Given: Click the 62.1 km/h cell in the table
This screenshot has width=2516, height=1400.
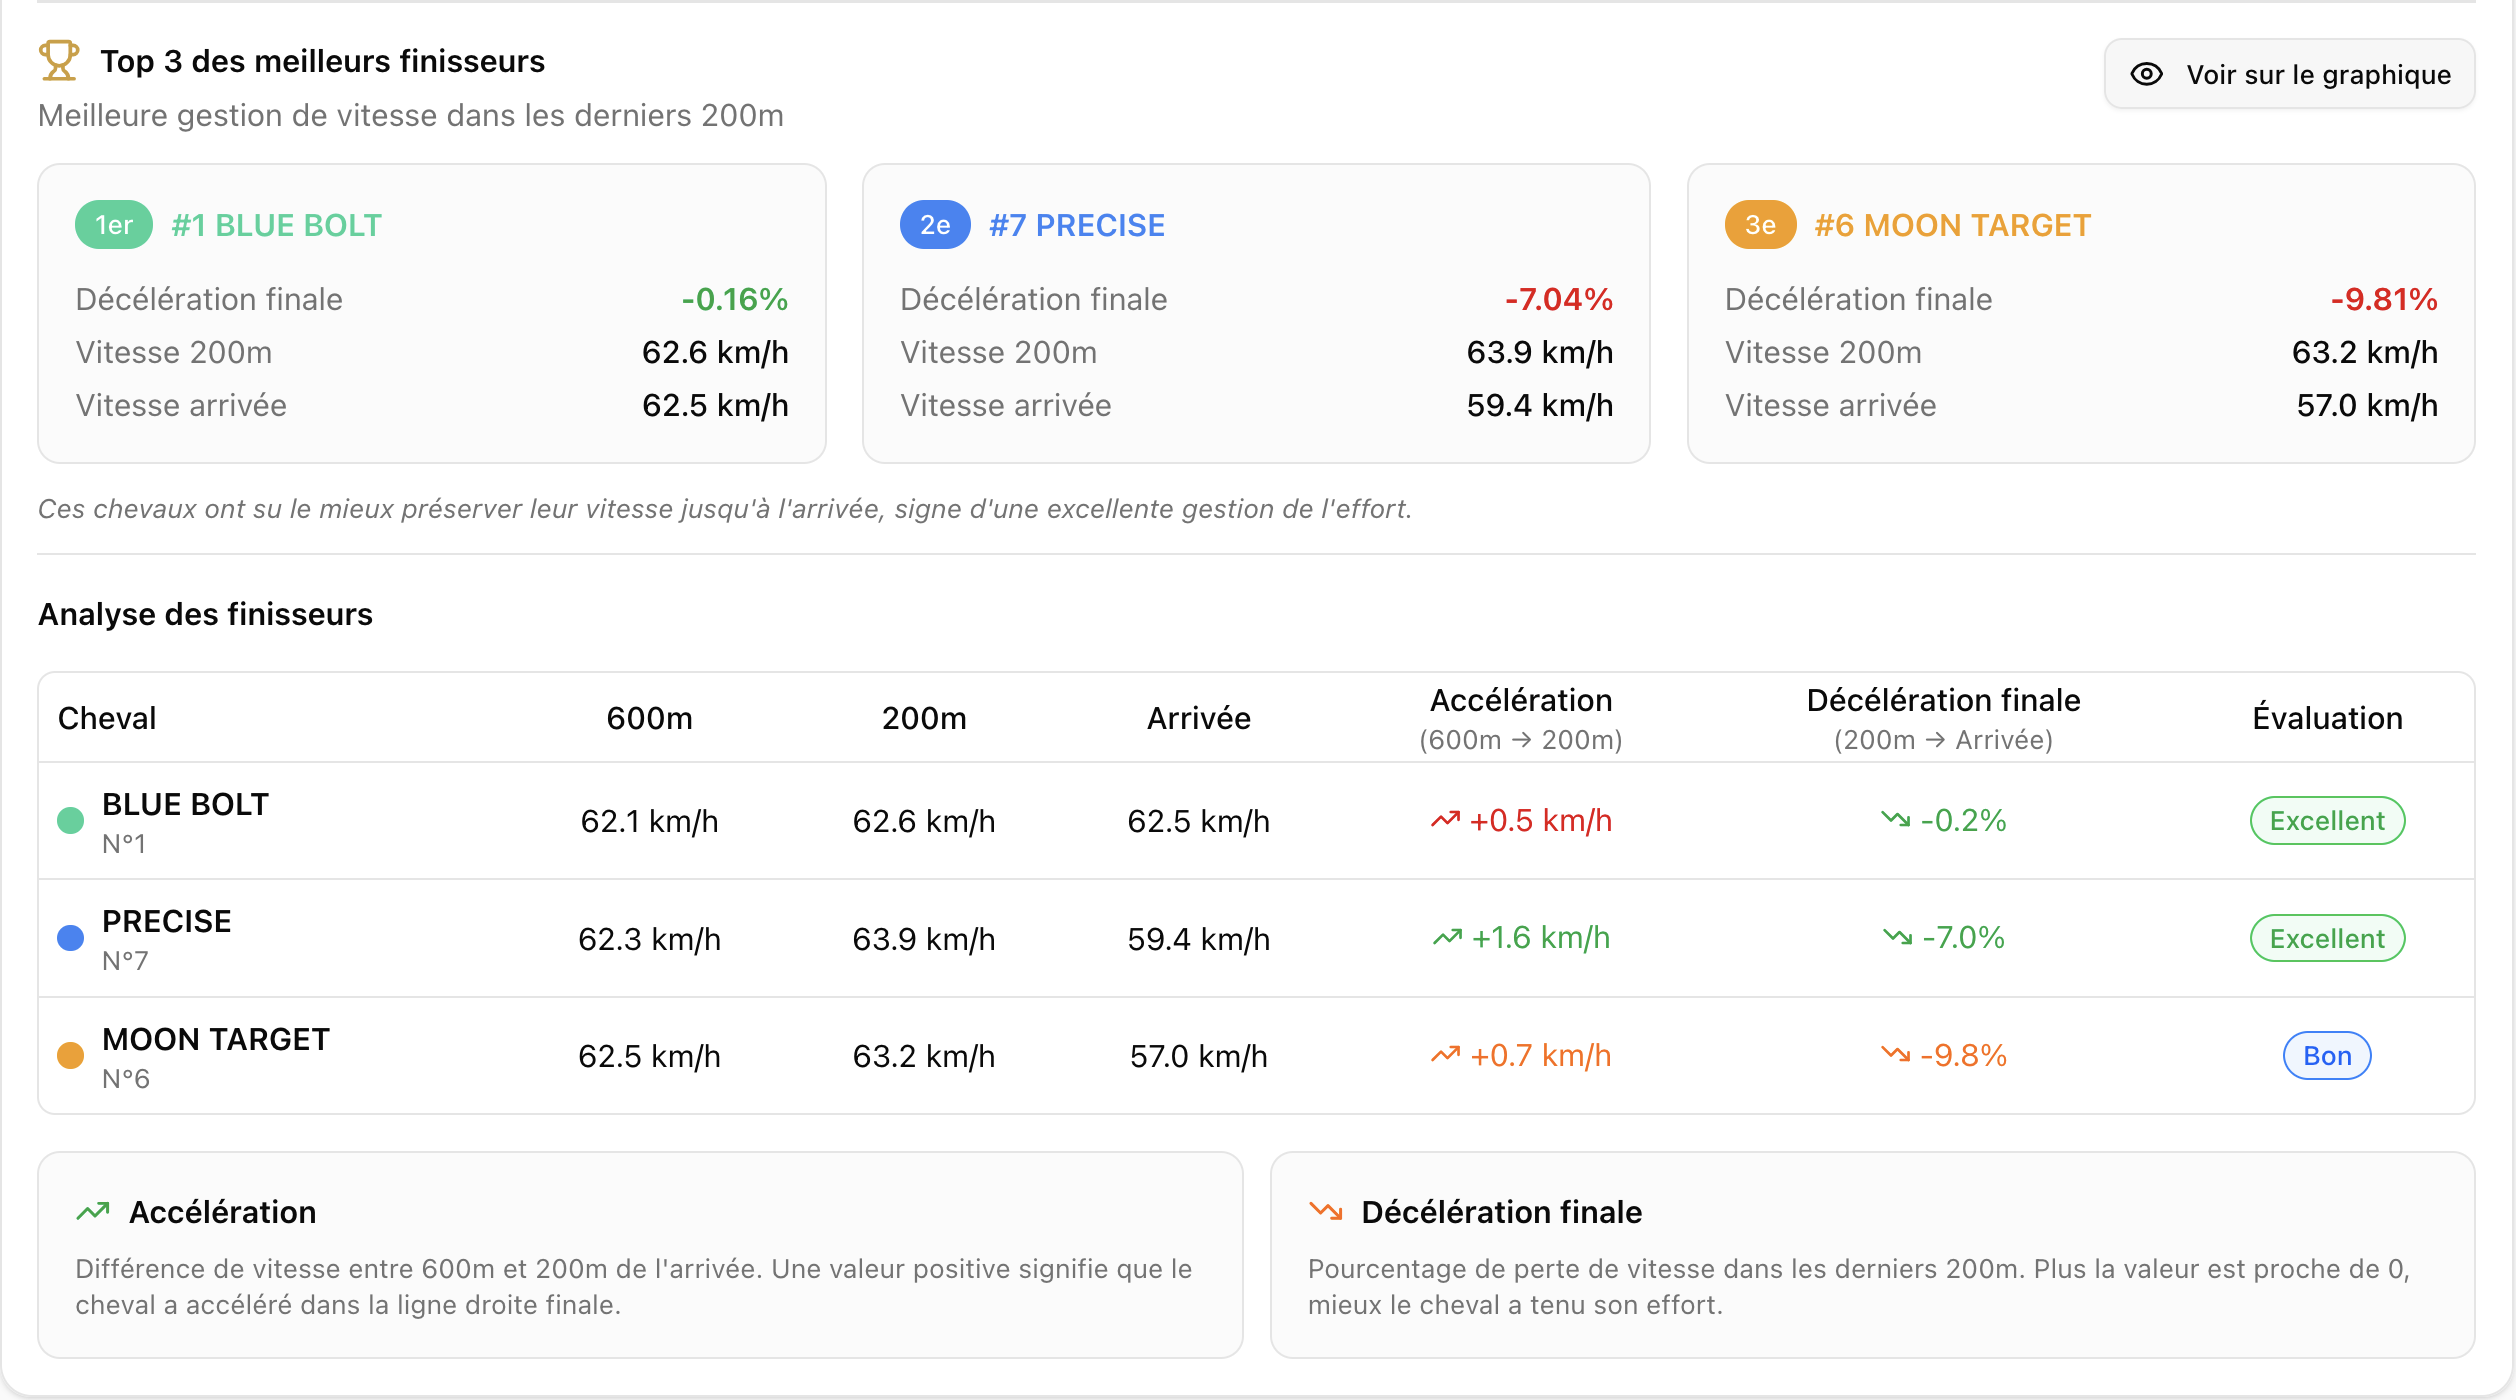Looking at the screenshot, I should tap(650, 821).
